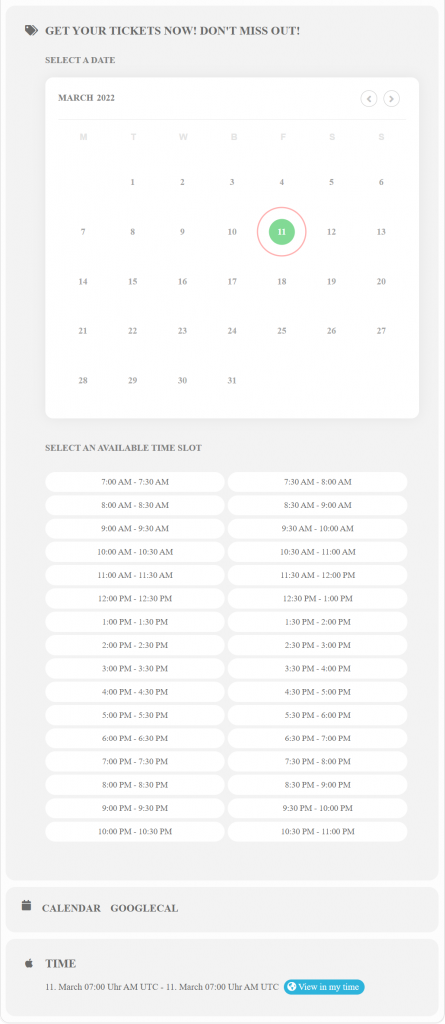
Task: Select the highlighted date 11
Action: [282, 232]
